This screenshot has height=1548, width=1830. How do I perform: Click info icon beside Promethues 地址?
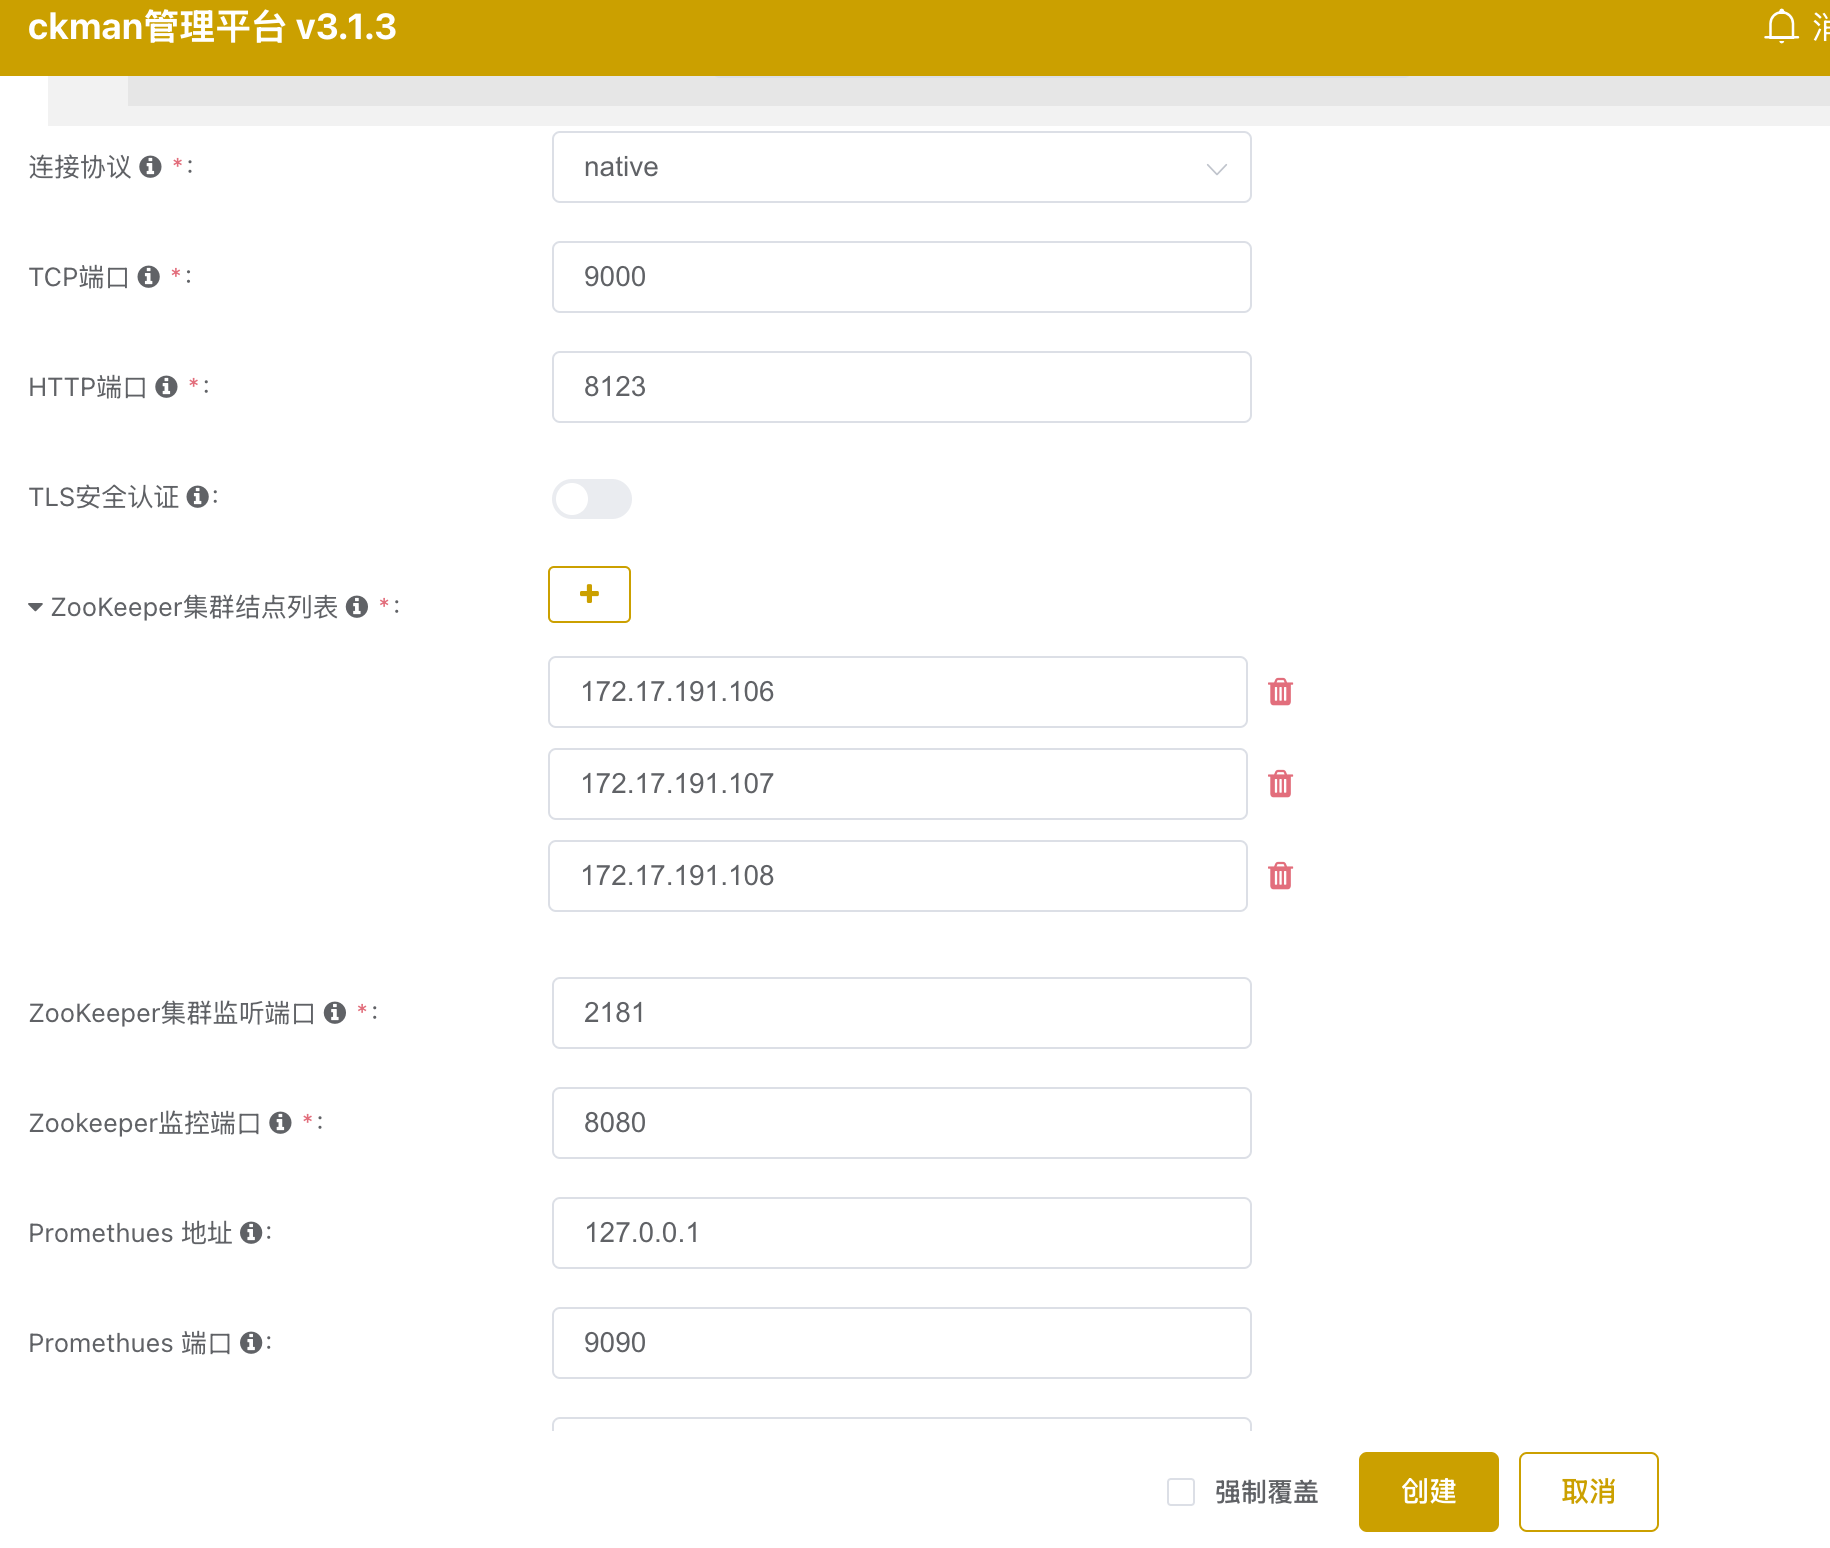[251, 1233]
